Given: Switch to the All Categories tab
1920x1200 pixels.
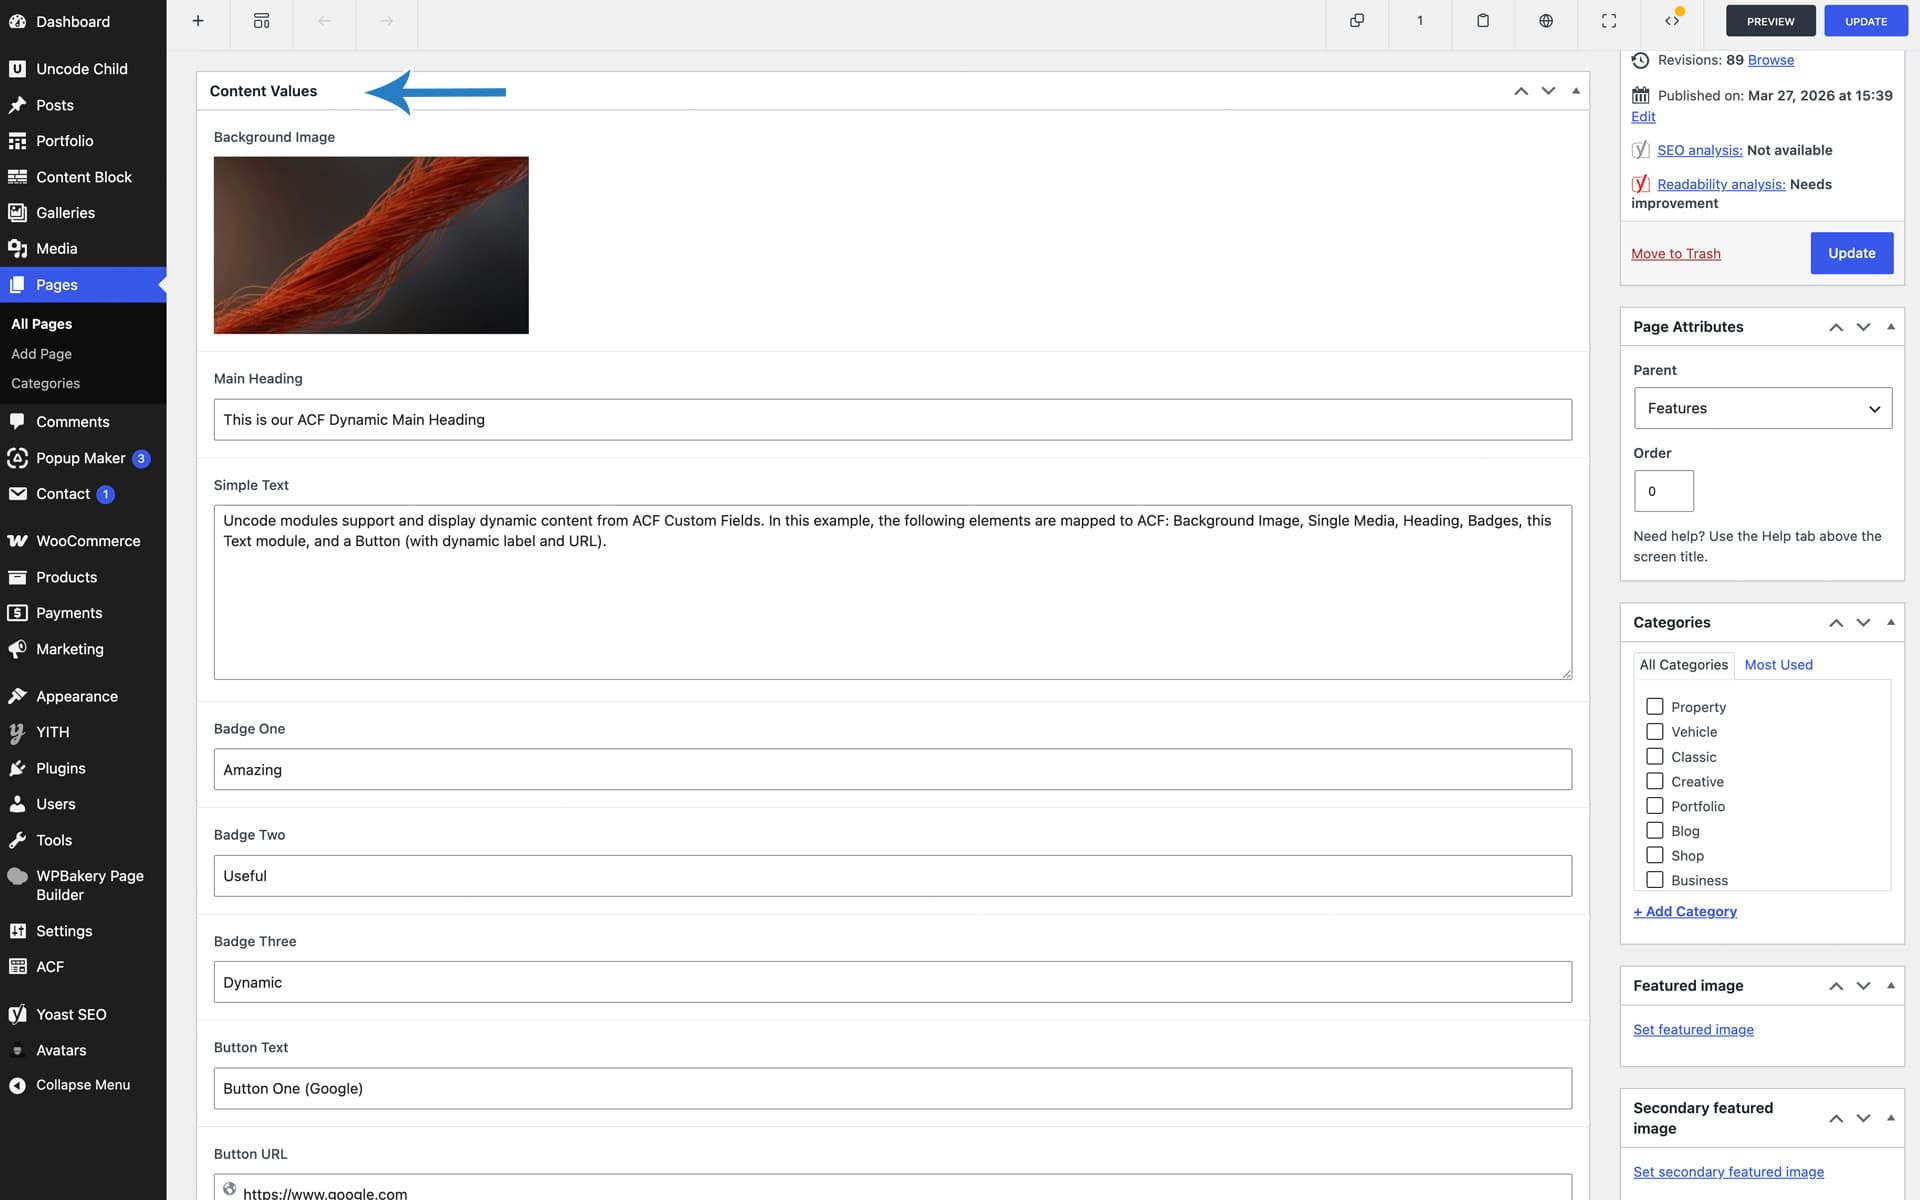Looking at the screenshot, I should [x=1684, y=665].
